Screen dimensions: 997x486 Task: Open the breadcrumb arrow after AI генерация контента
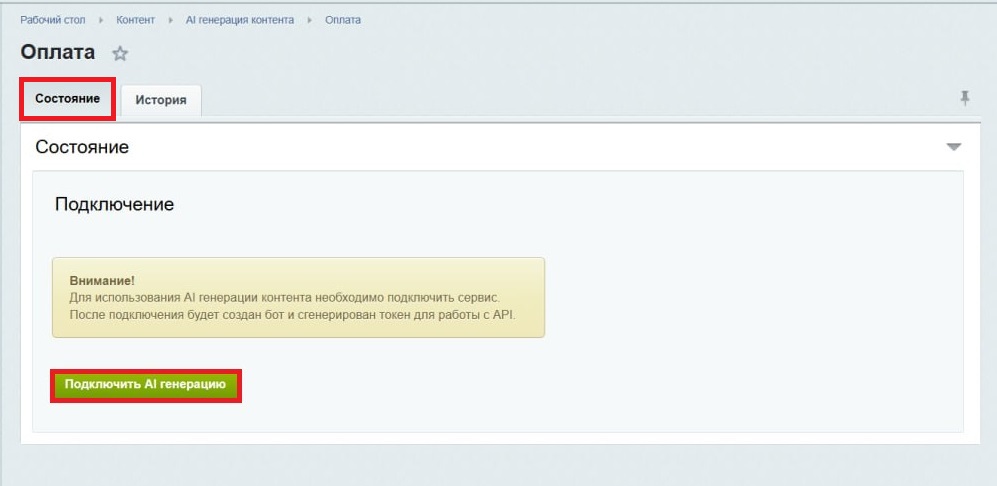click(x=310, y=20)
